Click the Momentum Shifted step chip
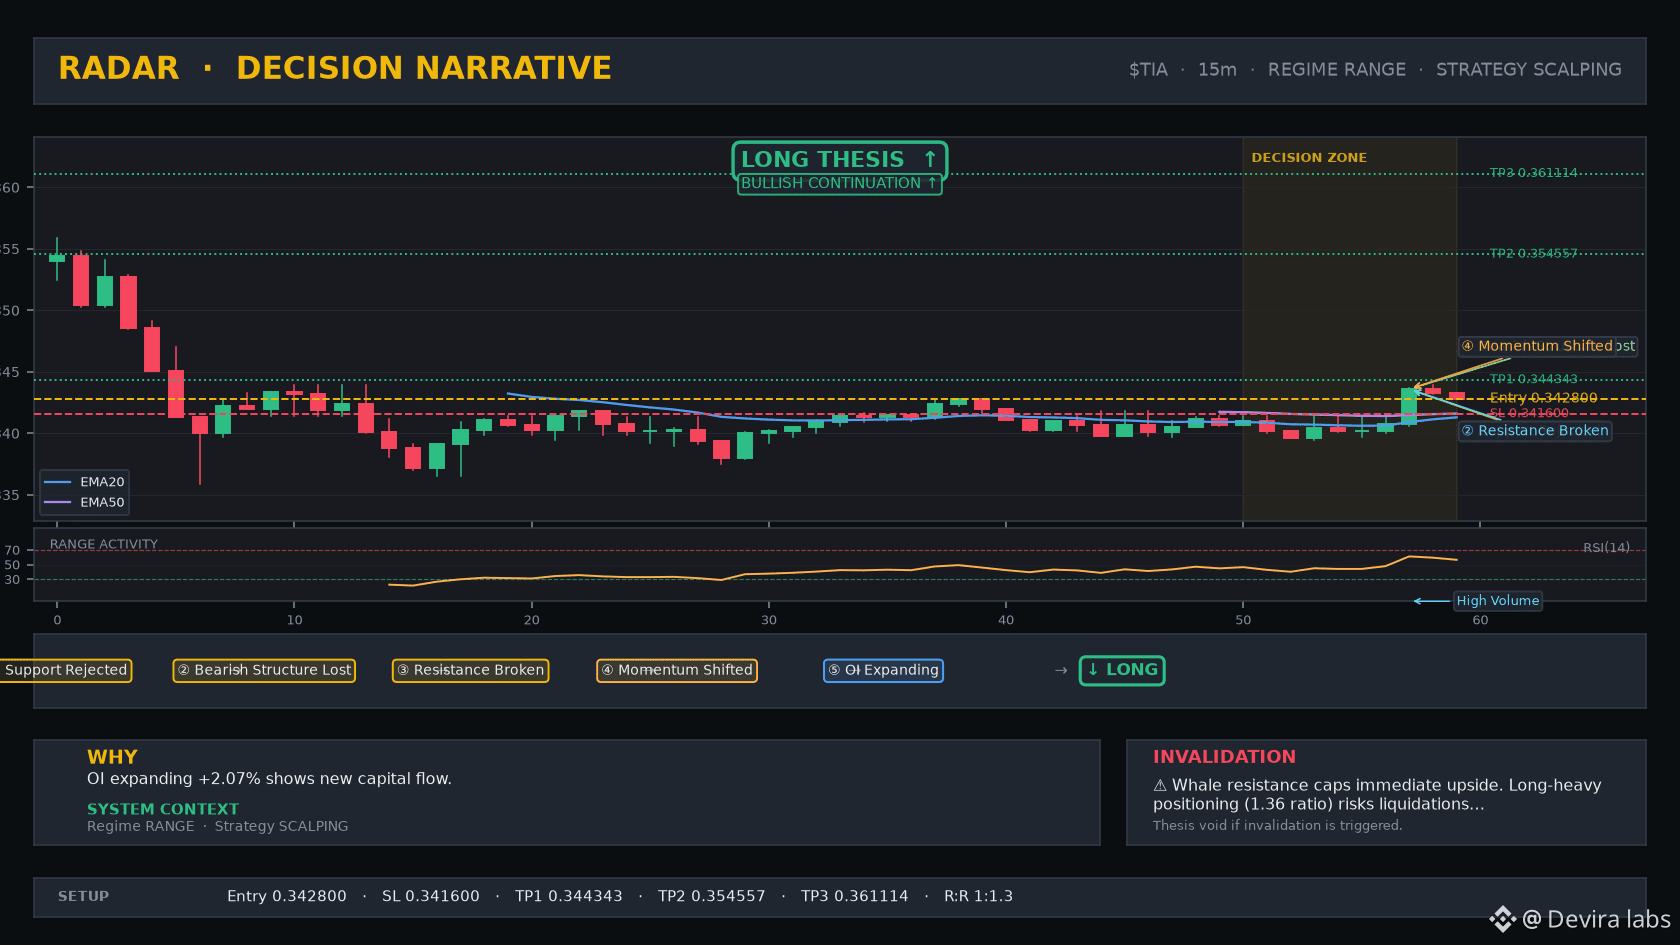This screenshot has height=945, width=1680. (x=677, y=670)
